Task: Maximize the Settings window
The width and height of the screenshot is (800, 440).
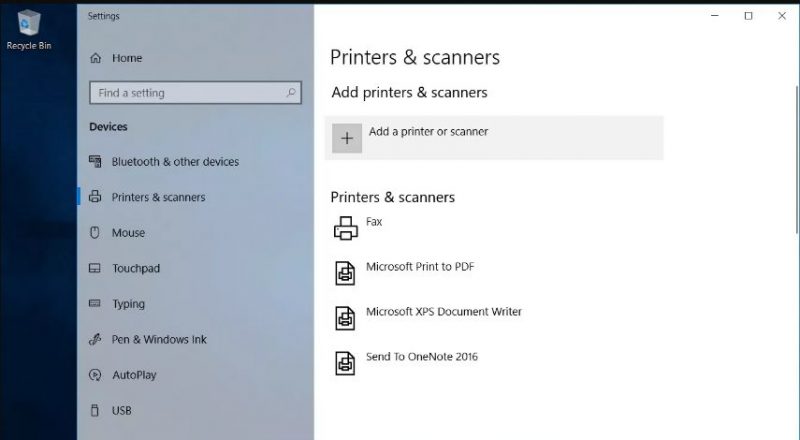Action: click(748, 16)
